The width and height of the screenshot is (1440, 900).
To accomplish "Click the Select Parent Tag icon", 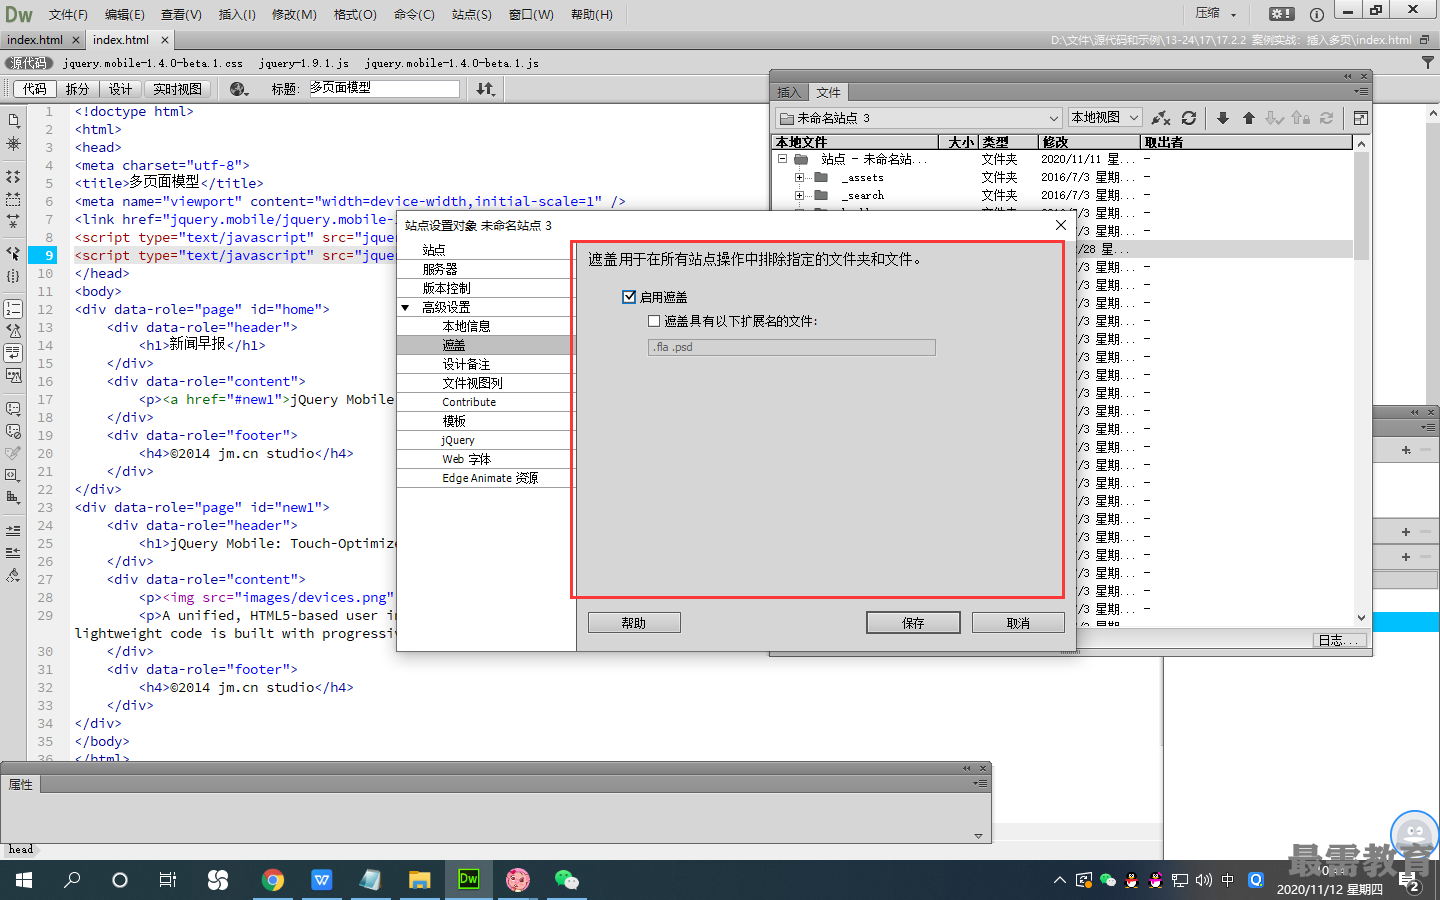I will point(13,253).
